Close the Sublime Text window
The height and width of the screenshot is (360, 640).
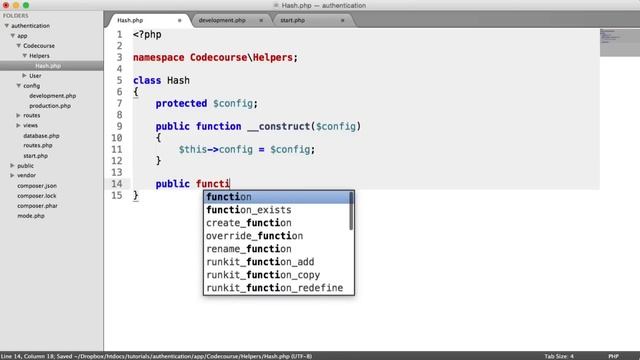(6, 5)
